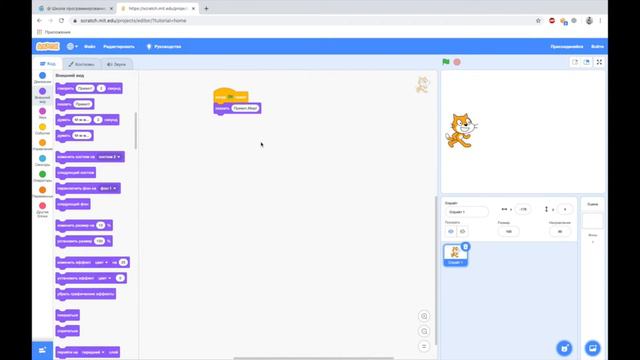
Task: Click the sprite direction field
Action: pos(560,231)
